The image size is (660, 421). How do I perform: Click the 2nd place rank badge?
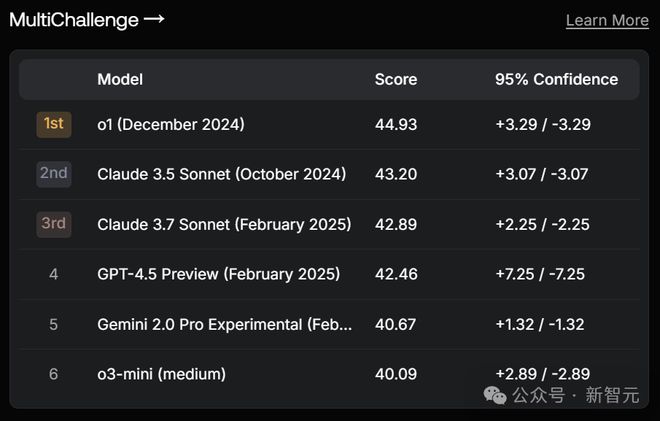(53, 174)
